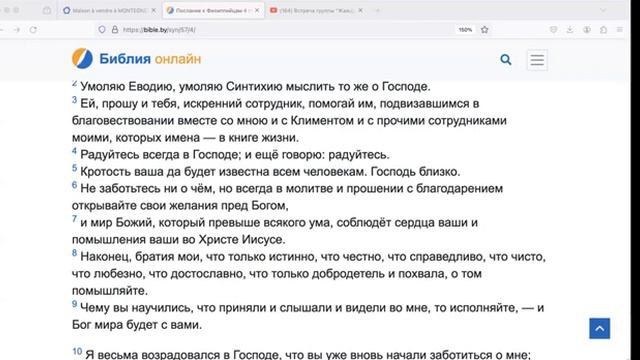Click verse number 9
640x360 pixels.
click(x=74, y=304)
